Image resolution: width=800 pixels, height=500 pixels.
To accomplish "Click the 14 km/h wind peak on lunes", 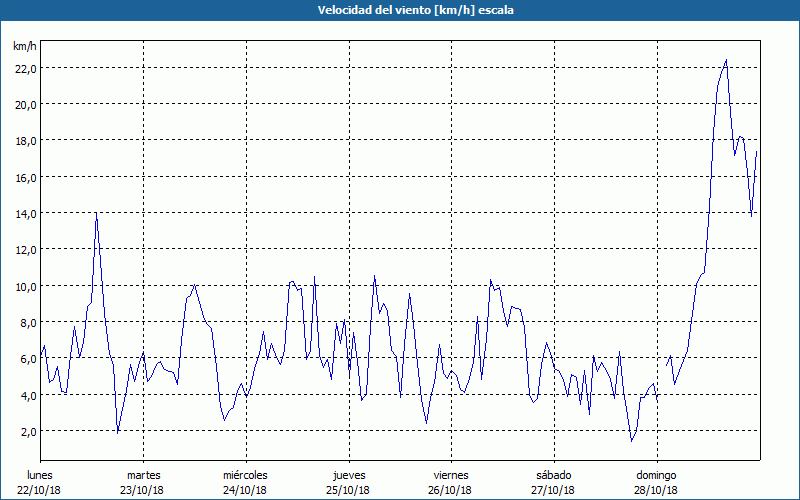I will click(x=96, y=213).
